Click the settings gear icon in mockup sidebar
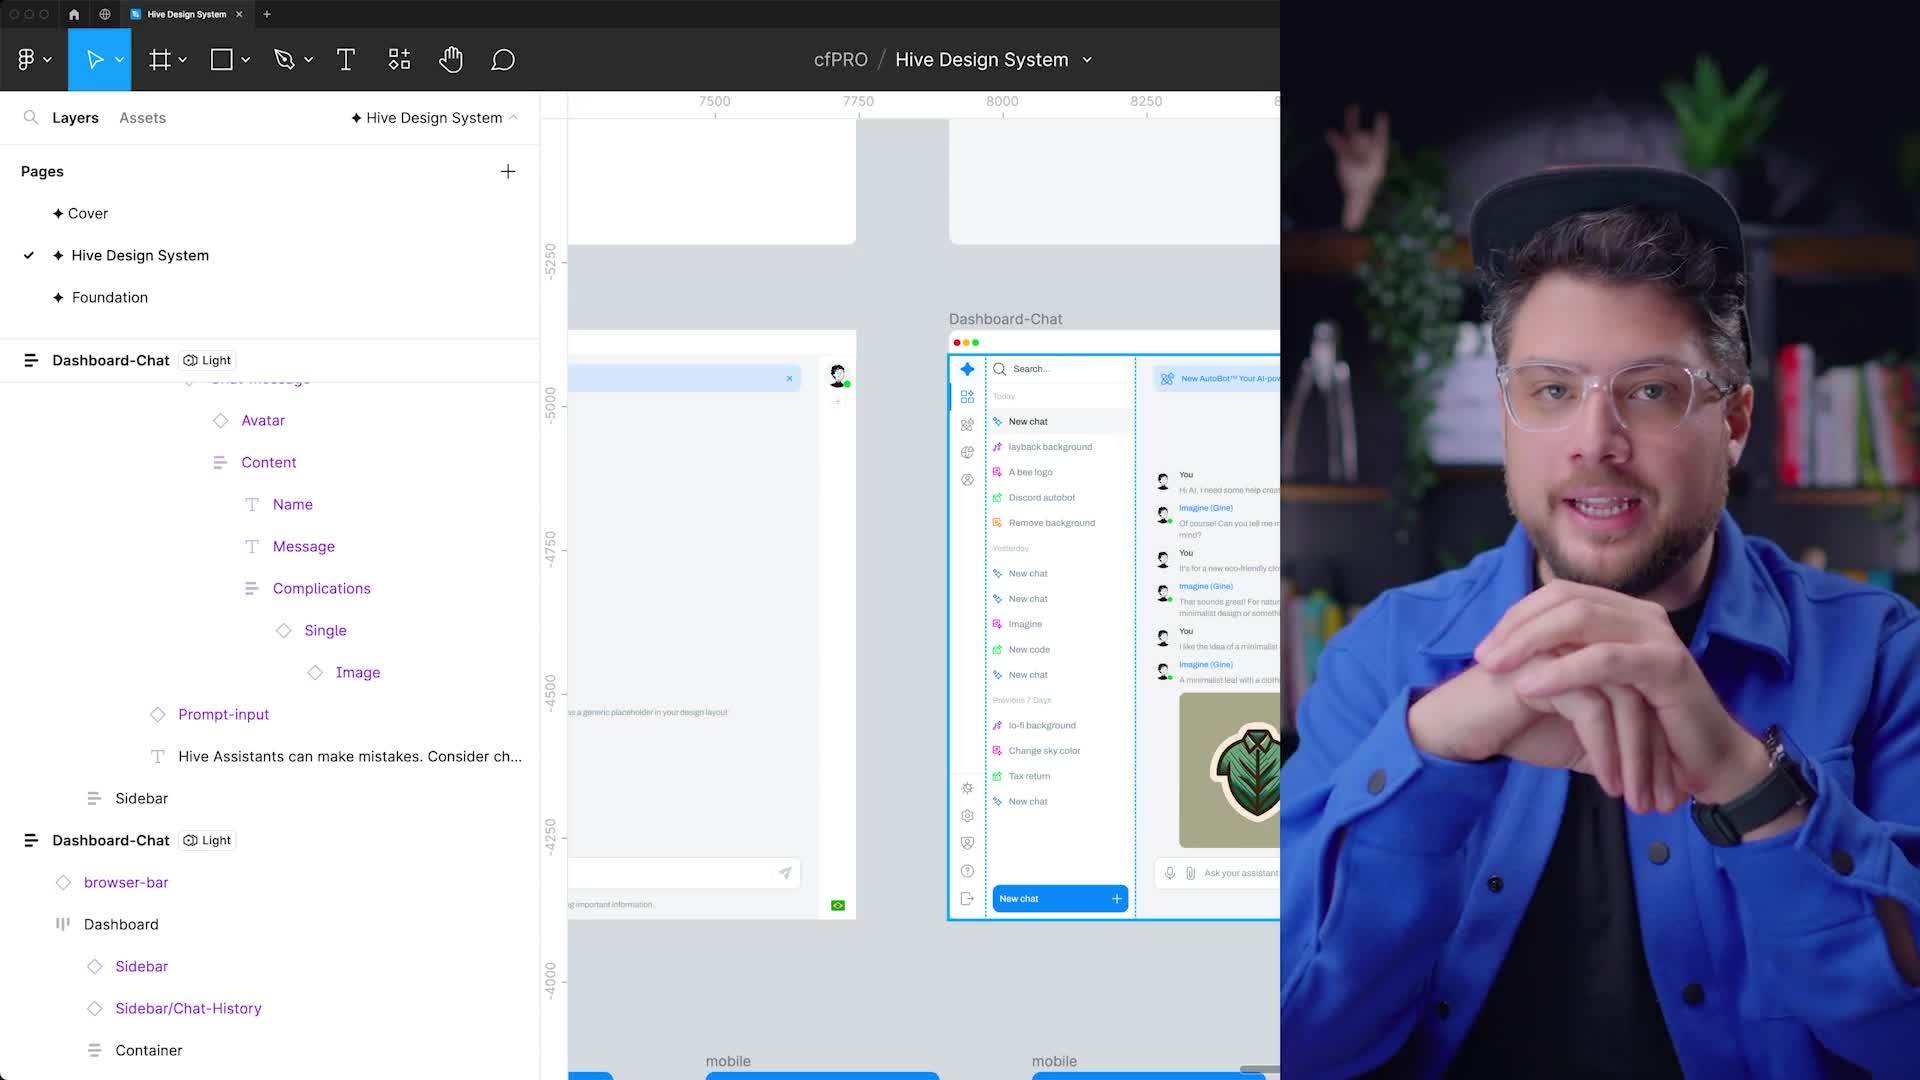Viewport: 1920px width, 1080px height. (967, 816)
